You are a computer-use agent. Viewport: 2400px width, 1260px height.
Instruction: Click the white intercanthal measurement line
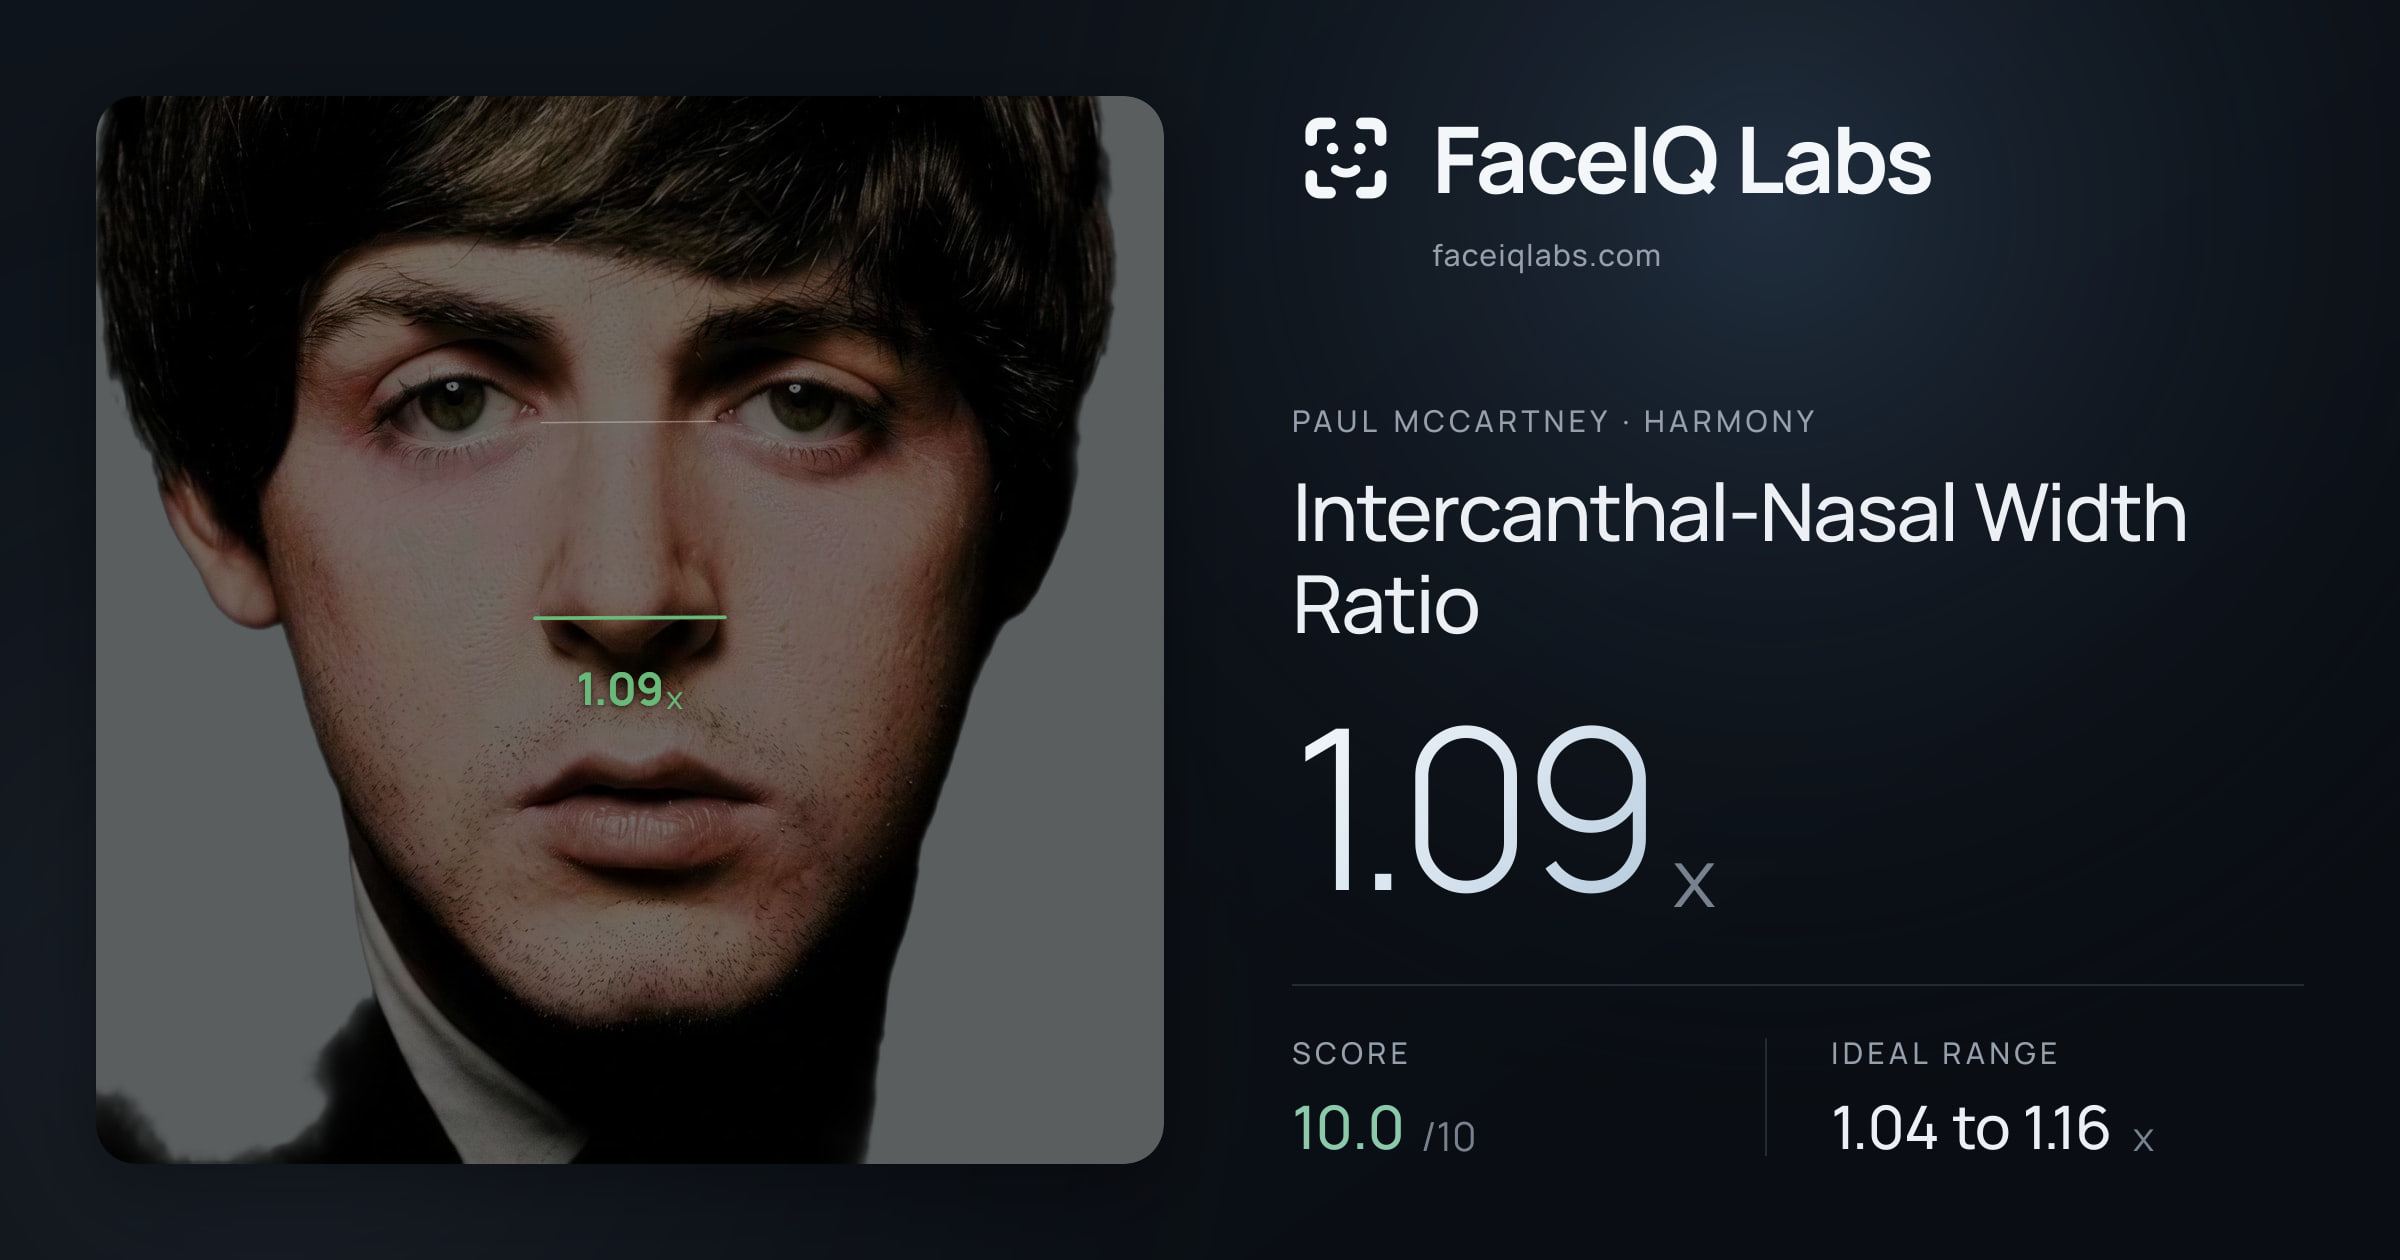[628, 422]
